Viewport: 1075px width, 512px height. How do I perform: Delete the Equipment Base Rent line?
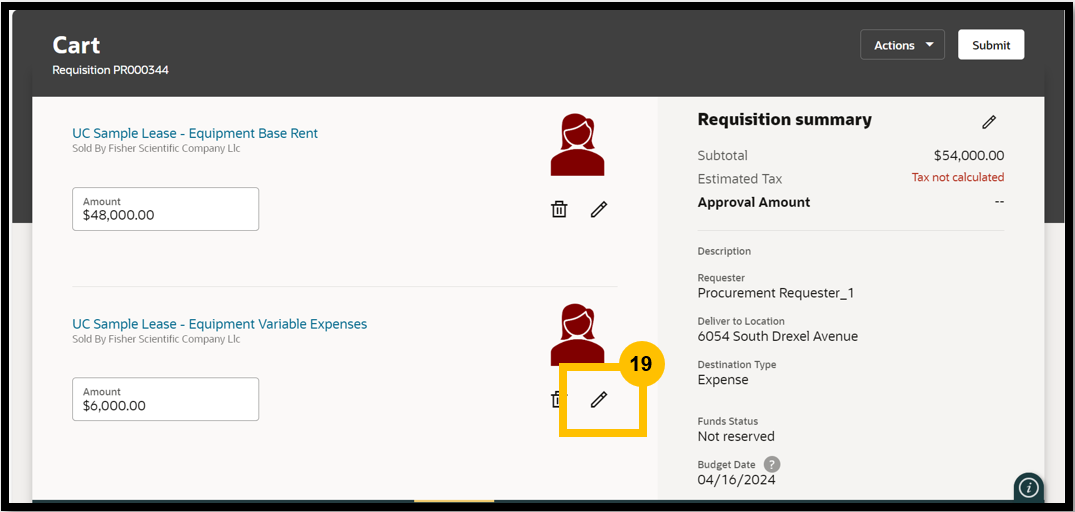559,210
